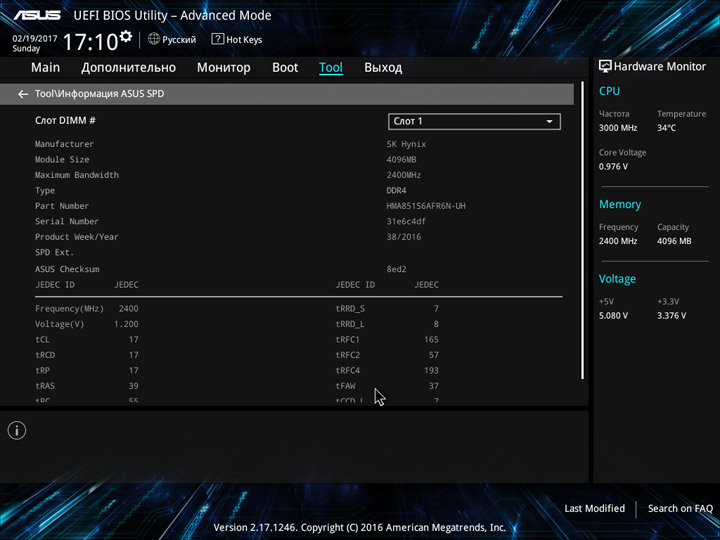
Task: Click tRAS value 39
Action: tap(134, 386)
